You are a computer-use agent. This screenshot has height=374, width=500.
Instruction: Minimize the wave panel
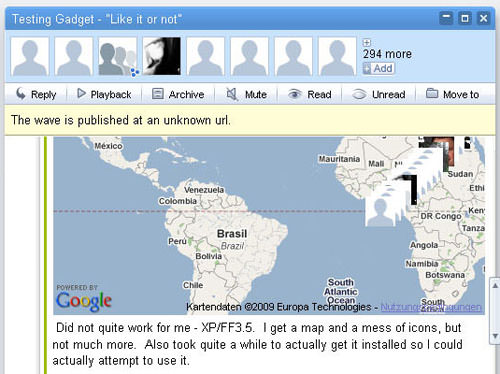[x=446, y=18]
